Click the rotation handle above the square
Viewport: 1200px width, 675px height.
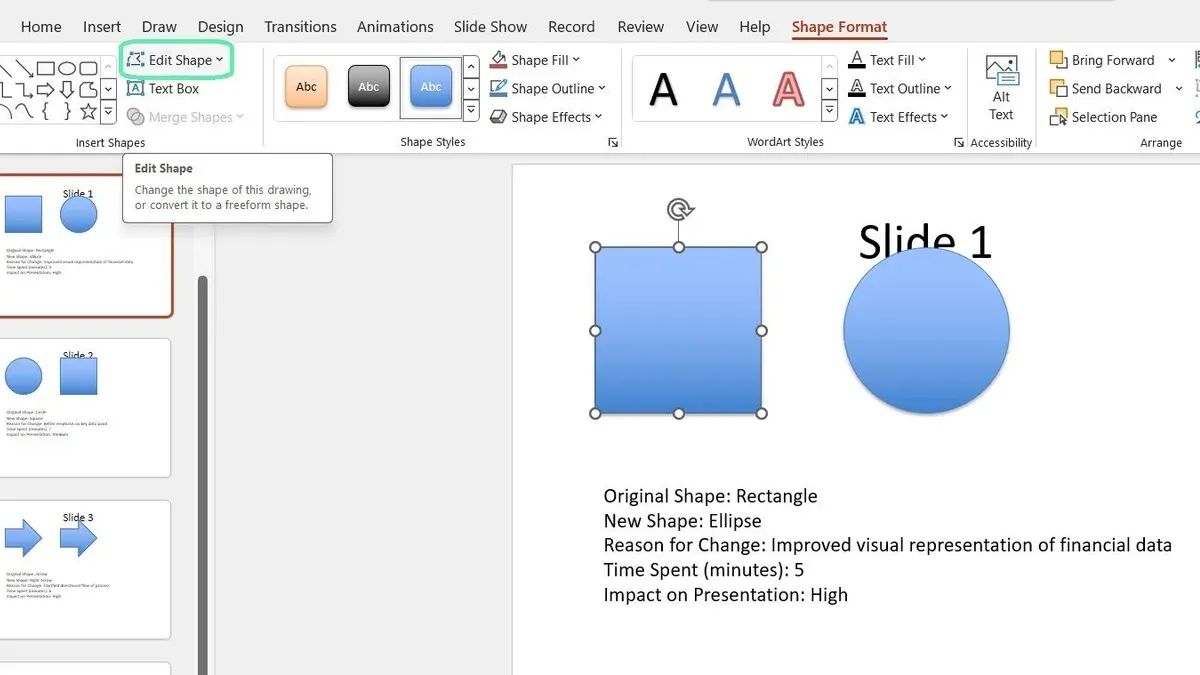(680, 209)
